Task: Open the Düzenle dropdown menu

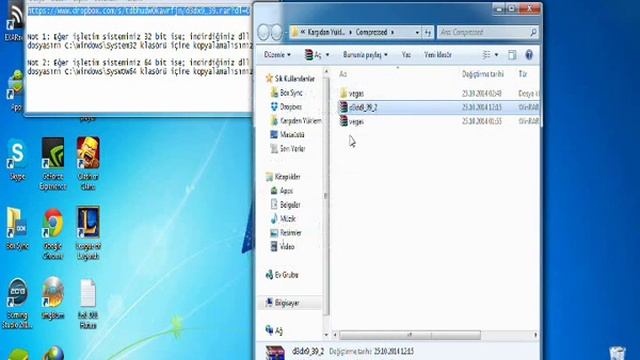Action: pyautogui.click(x=277, y=55)
